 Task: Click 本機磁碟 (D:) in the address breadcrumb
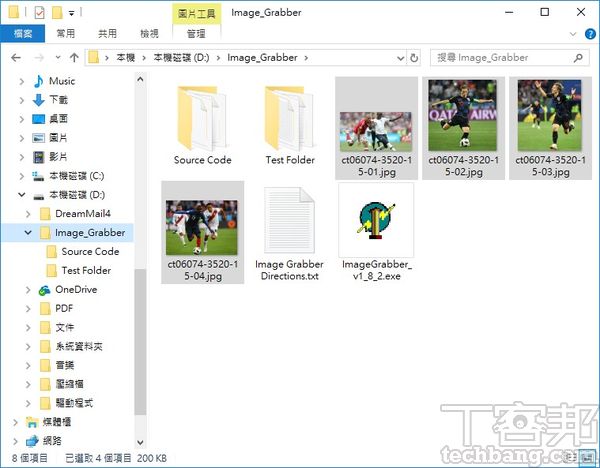189,58
